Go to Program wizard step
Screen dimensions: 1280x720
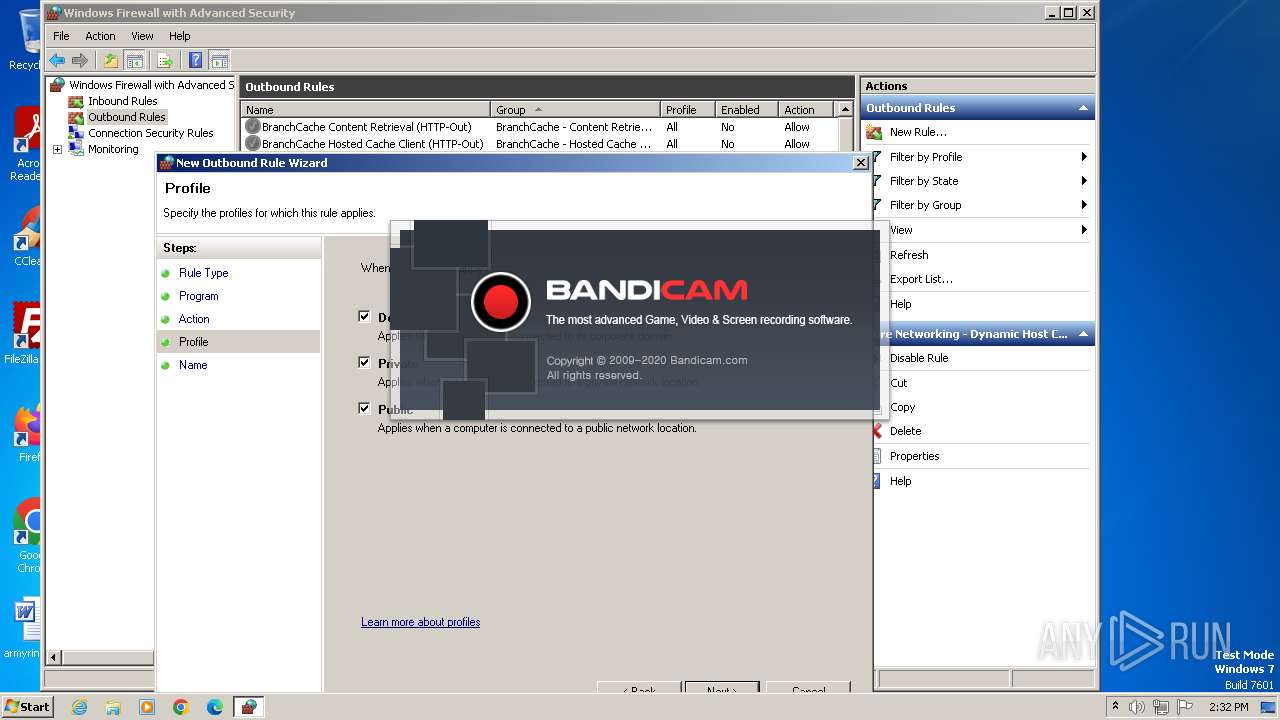[x=199, y=296]
